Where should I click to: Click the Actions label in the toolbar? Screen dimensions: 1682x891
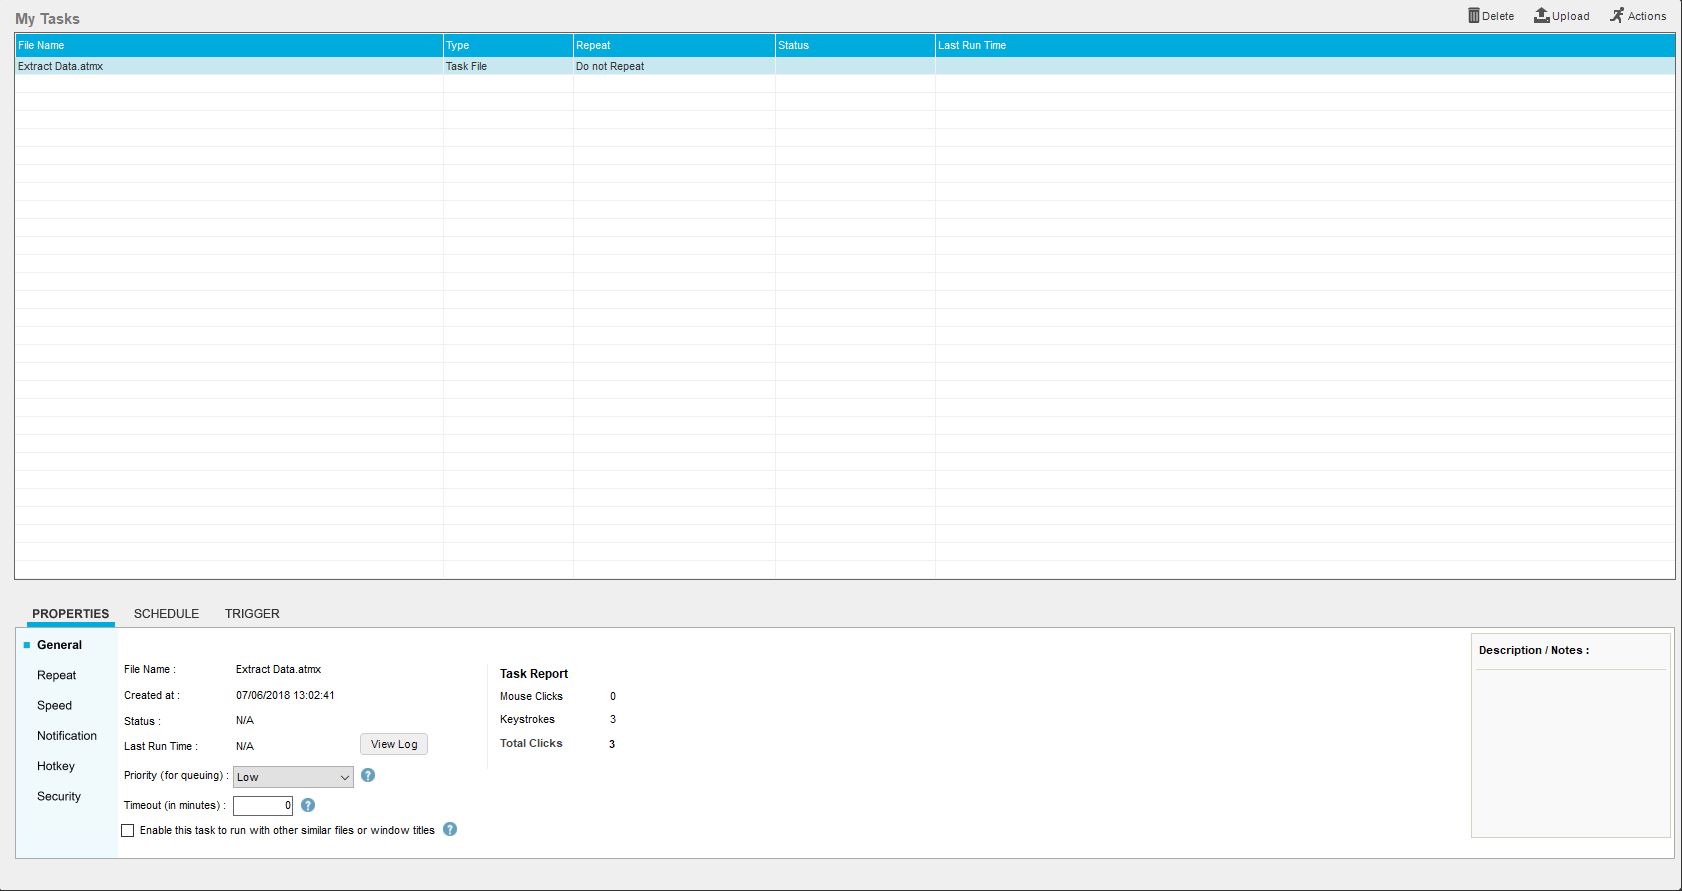(x=1647, y=16)
